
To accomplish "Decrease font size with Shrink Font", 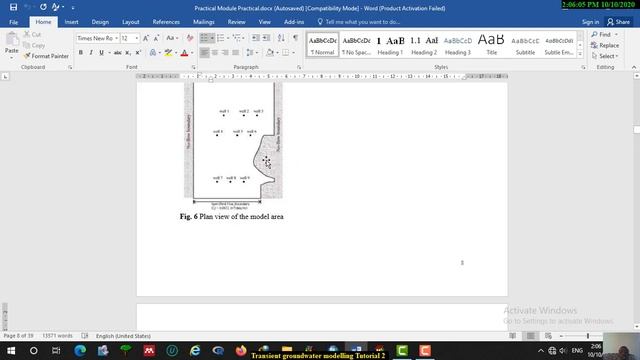I will 156,38.
